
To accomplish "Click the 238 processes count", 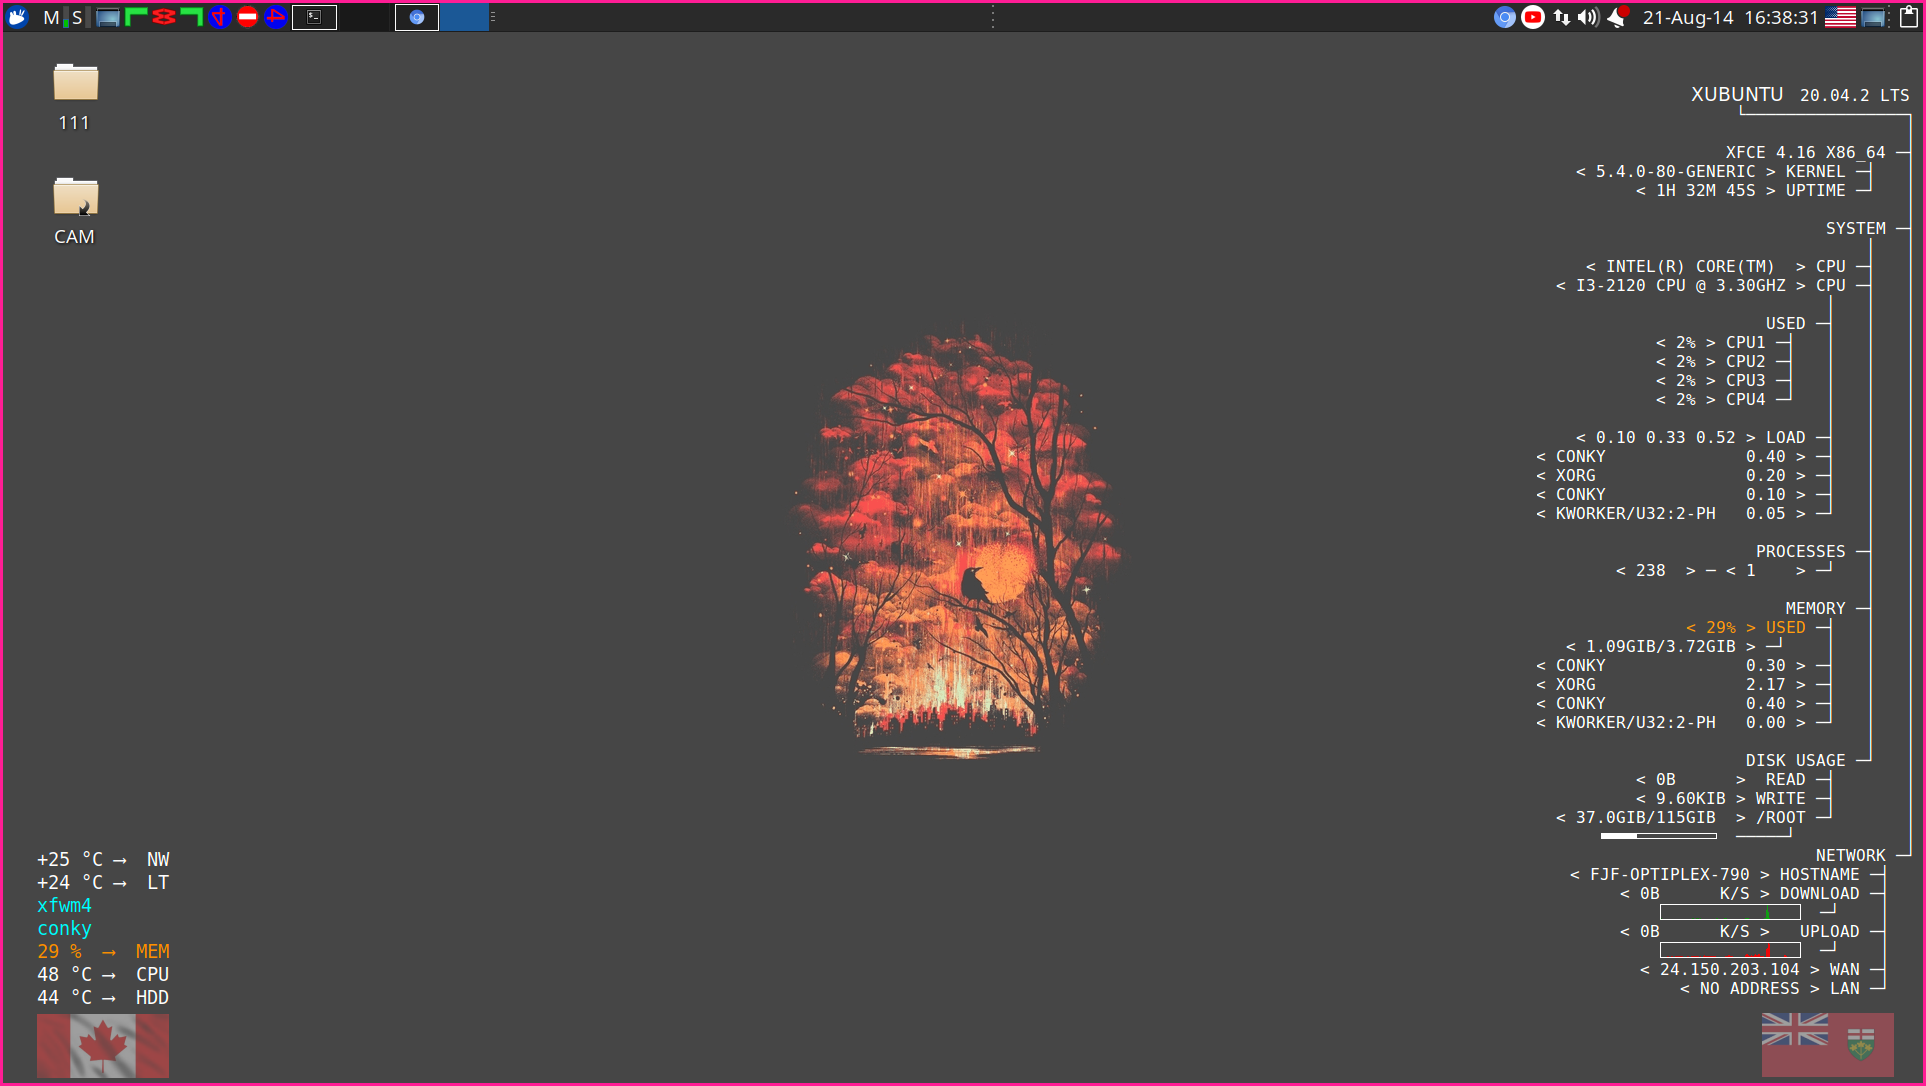I will 1650,570.
